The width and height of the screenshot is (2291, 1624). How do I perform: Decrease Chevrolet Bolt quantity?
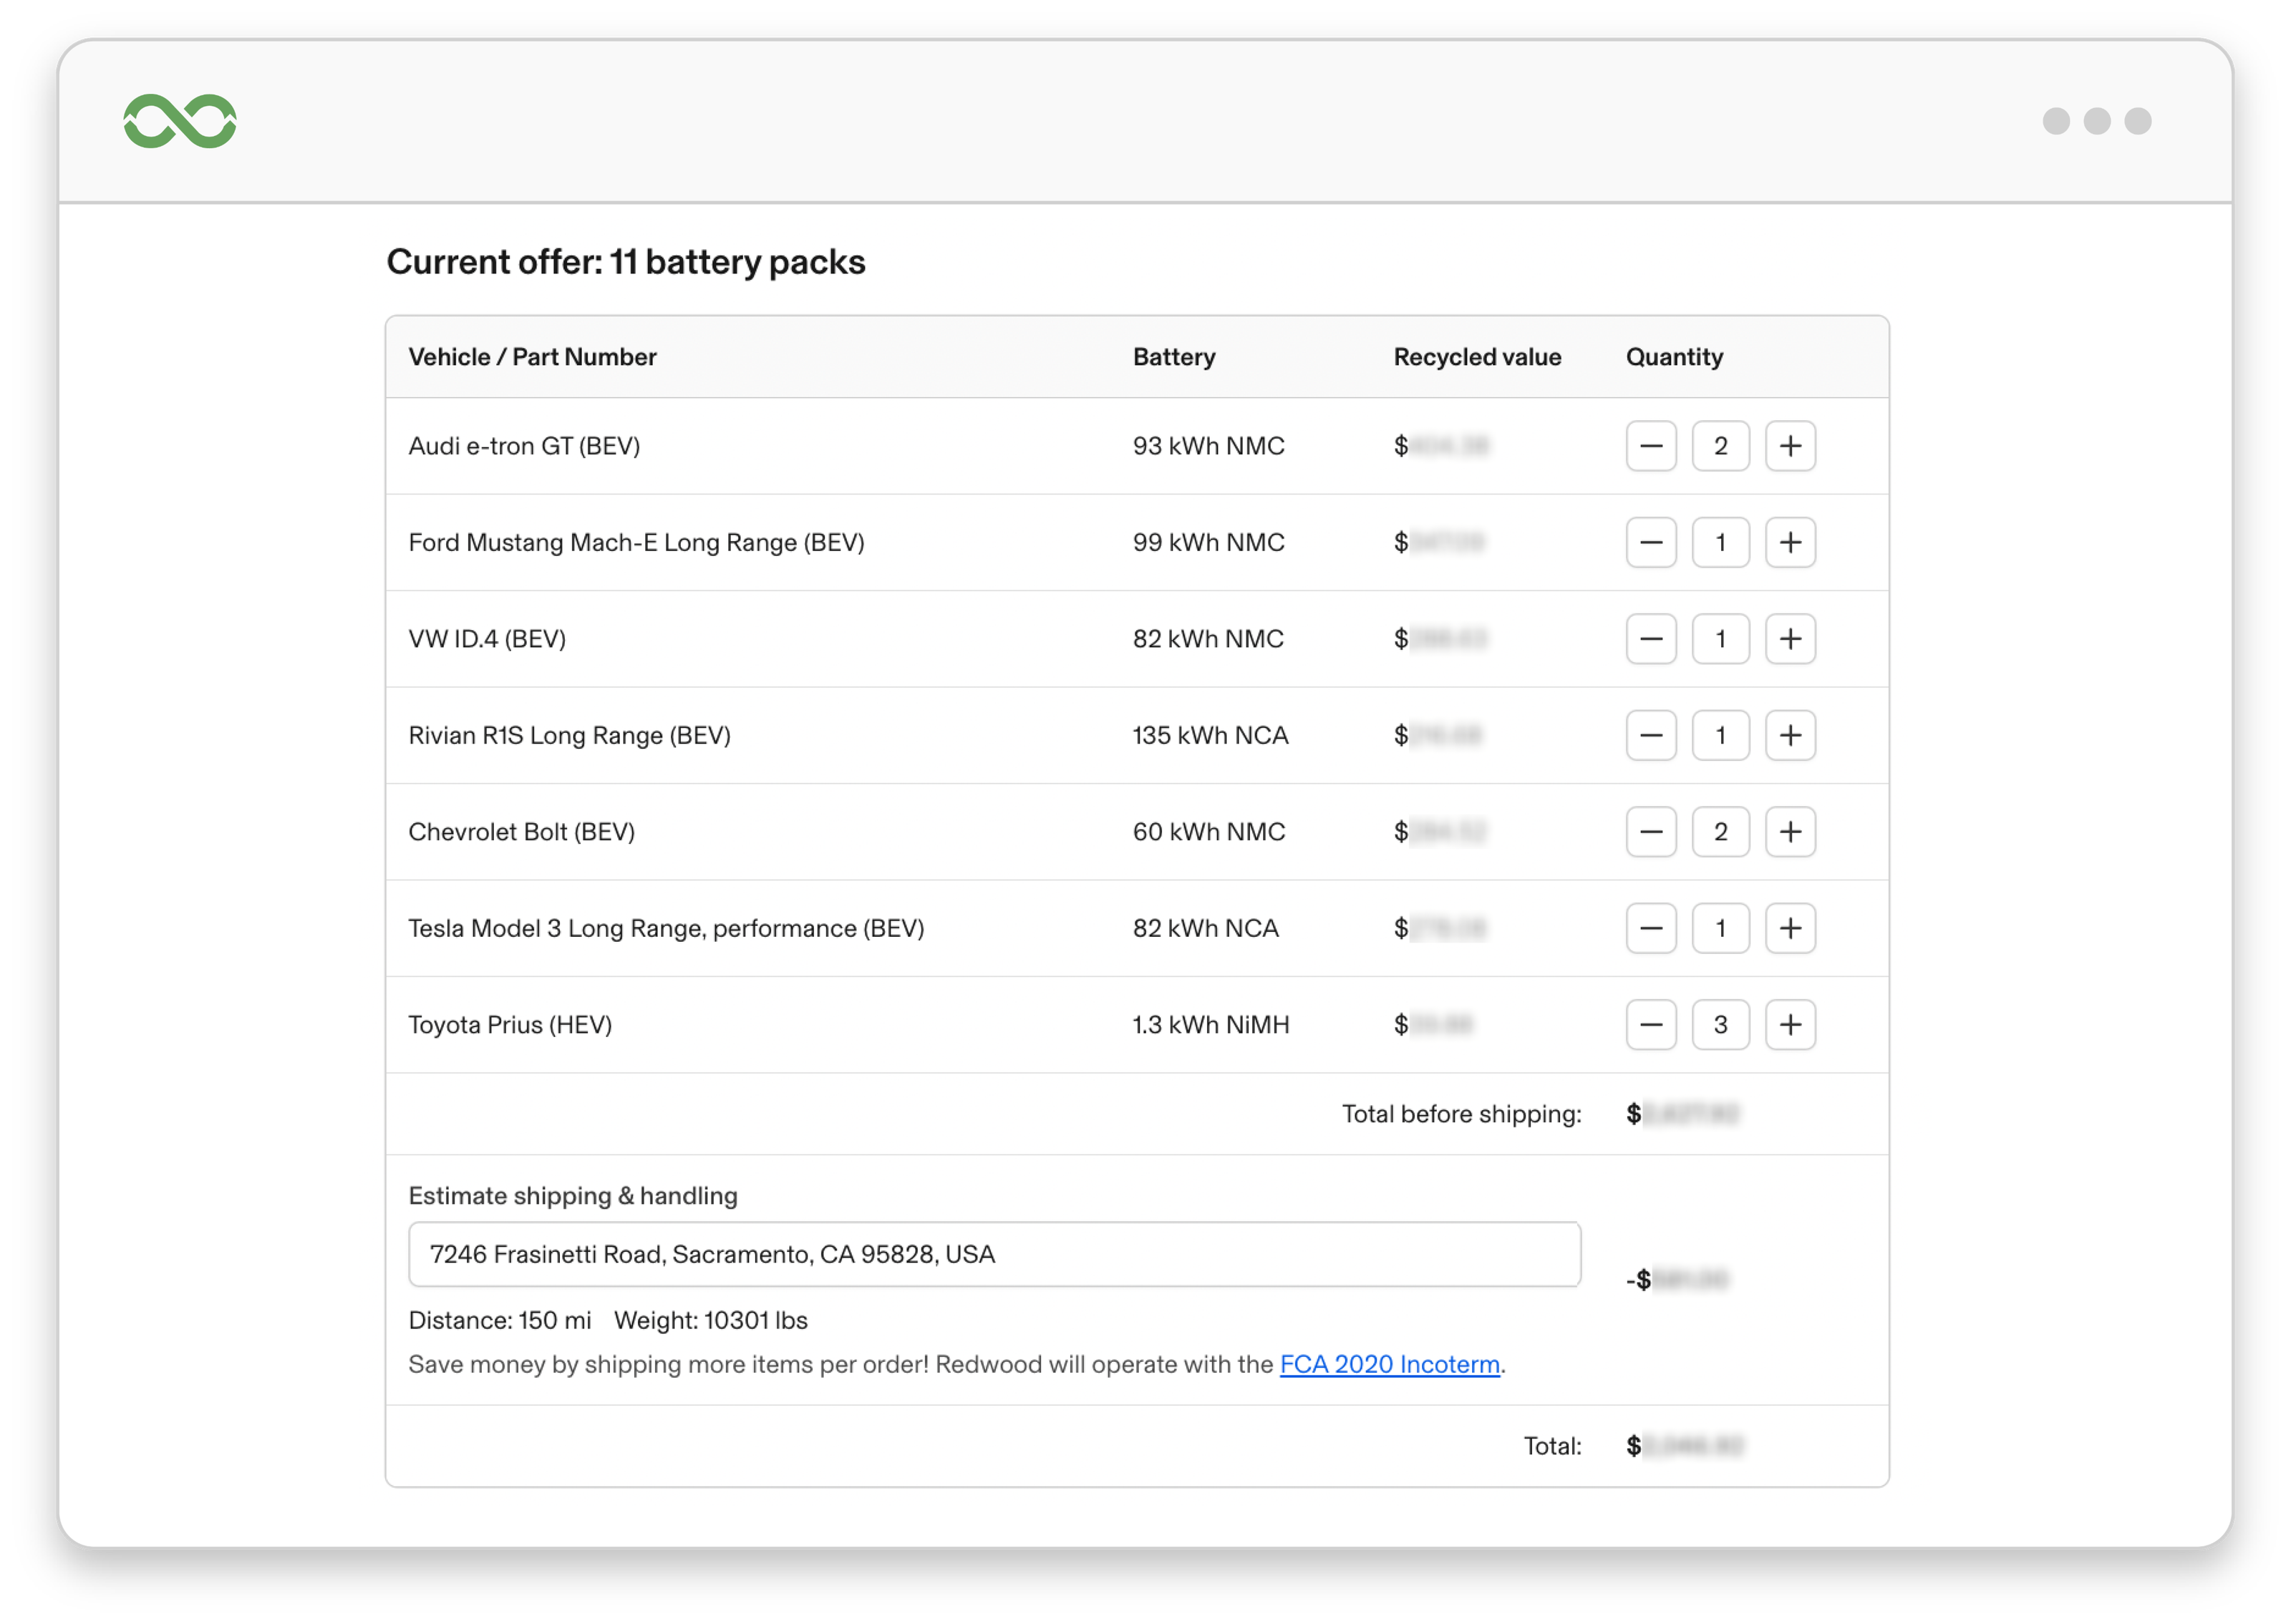coord(1651,832)
